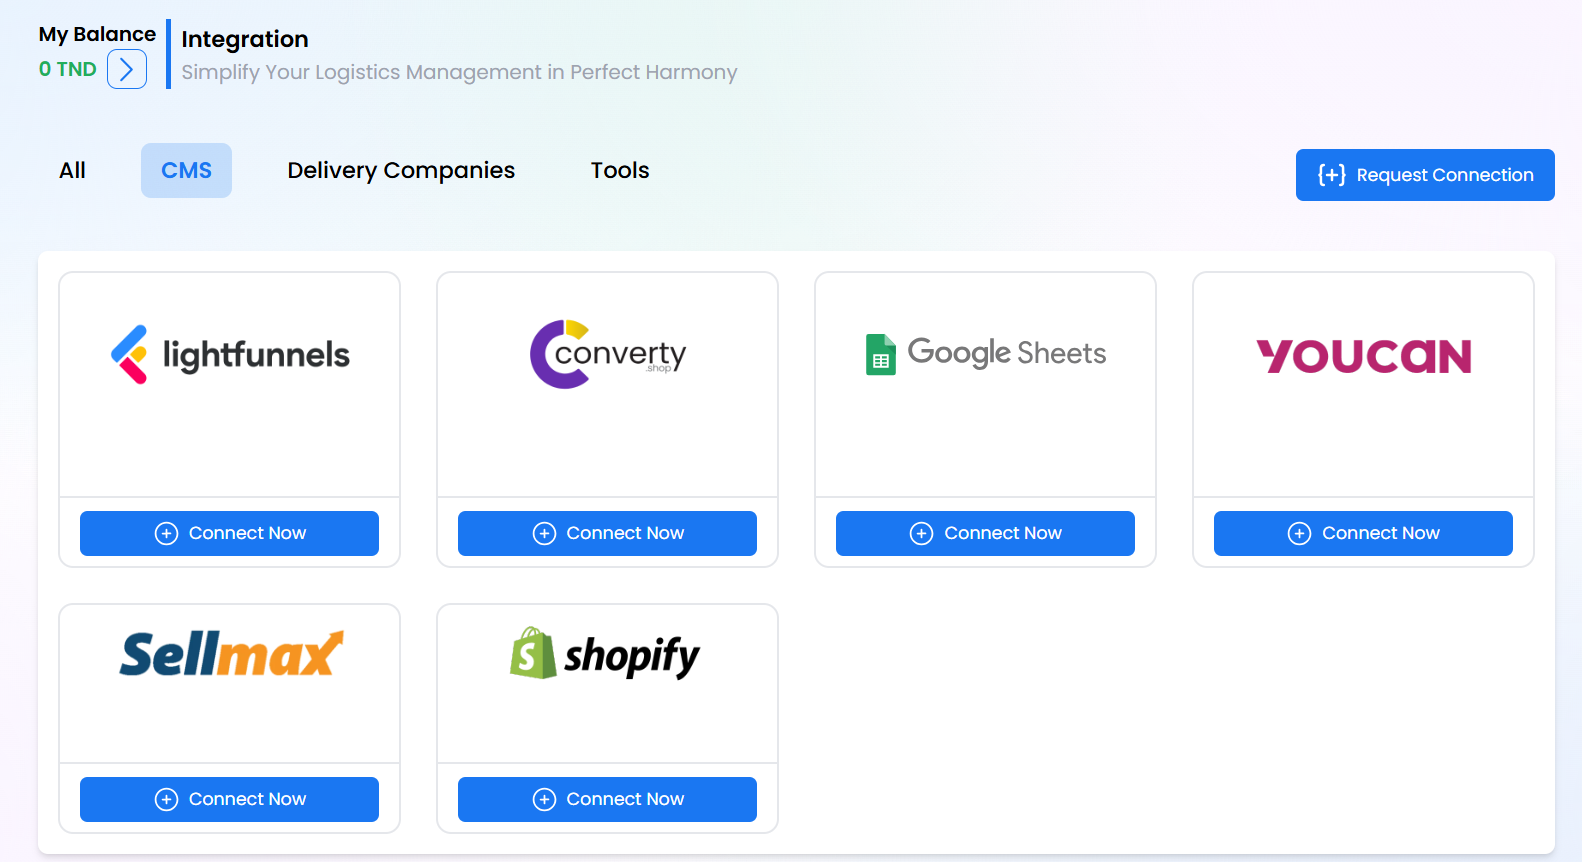Click the Integration page heading

[245, 39]
